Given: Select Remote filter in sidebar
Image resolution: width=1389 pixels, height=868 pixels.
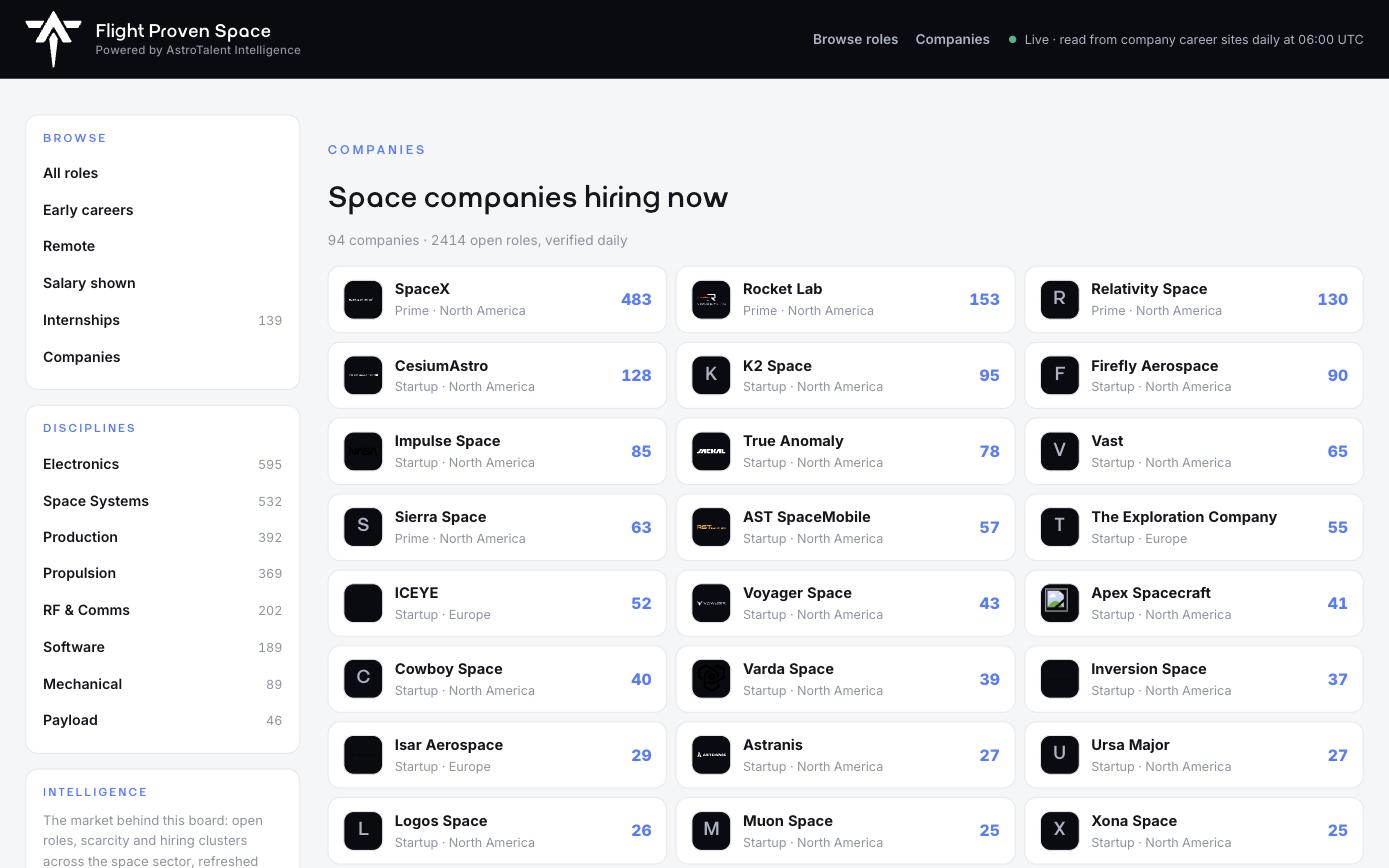Looking at the screenshot, I should (x=162, y=246).
